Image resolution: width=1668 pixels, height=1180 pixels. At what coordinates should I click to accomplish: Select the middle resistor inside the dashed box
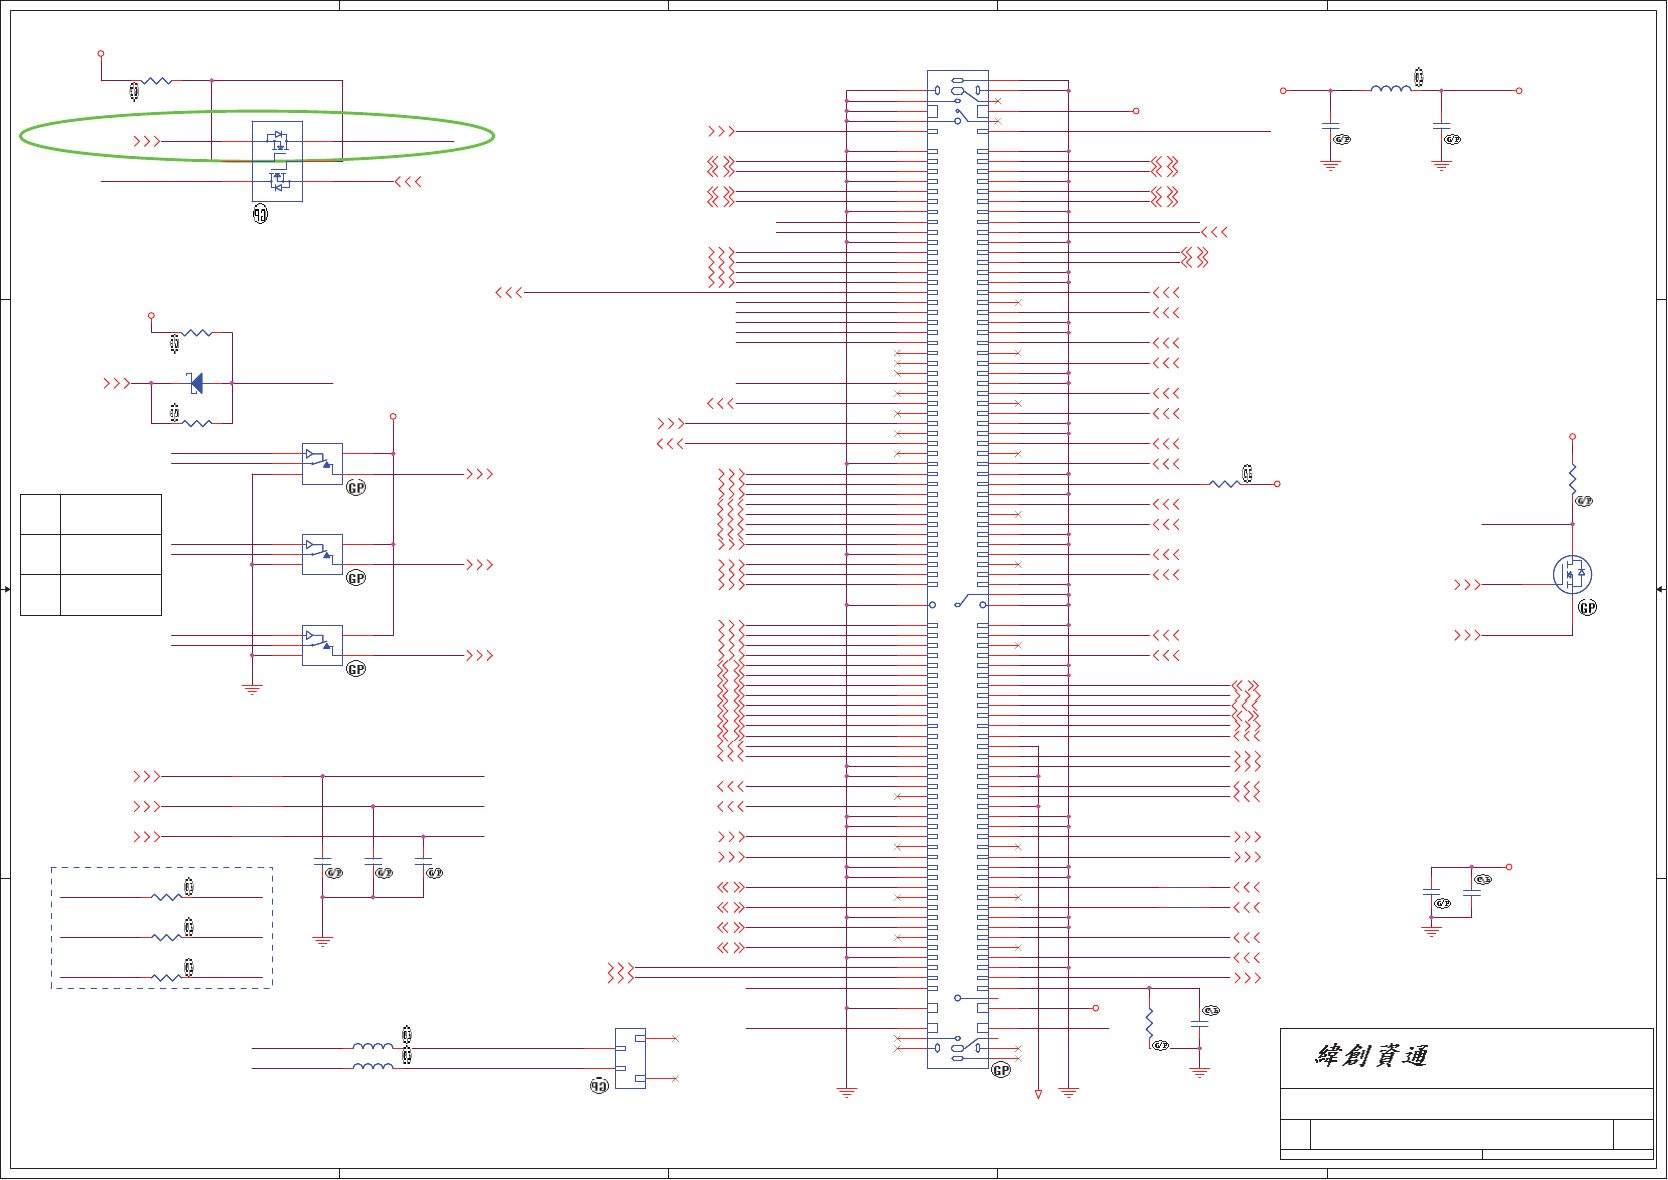pyautogui.click(x=166, y=937)
